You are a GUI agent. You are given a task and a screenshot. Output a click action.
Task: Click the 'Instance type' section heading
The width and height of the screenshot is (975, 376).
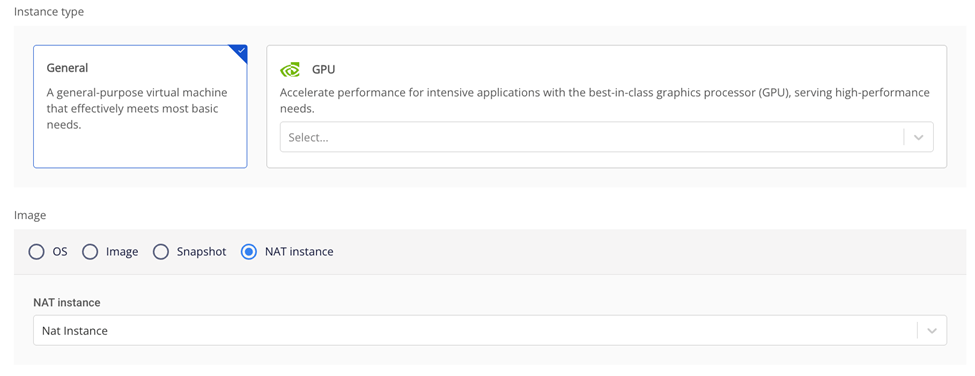point(49,12)
